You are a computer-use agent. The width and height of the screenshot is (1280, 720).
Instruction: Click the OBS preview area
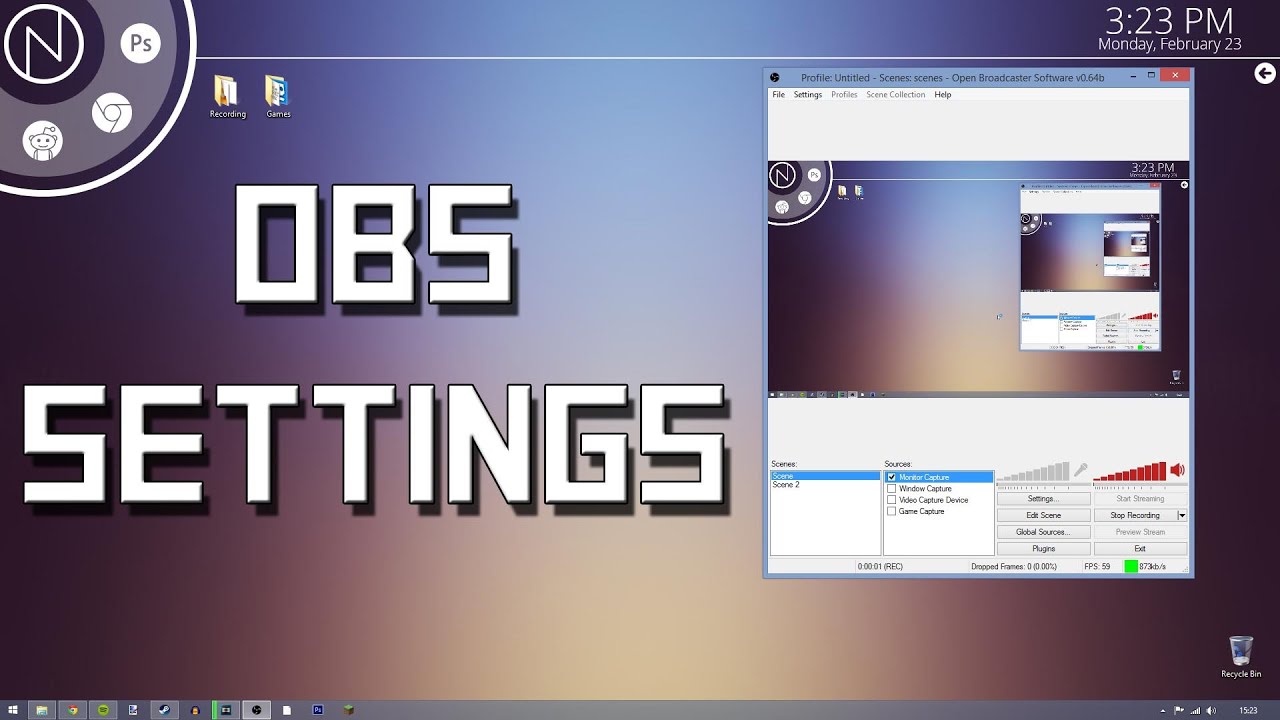[x=978, y=279]
